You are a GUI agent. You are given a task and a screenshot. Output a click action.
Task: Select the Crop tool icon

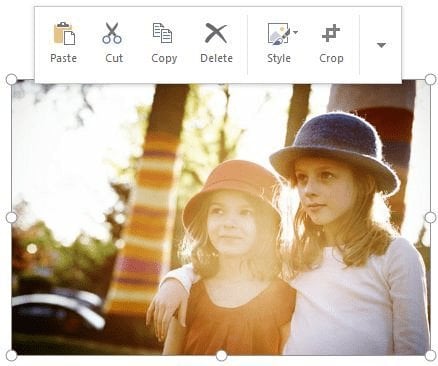(331, 33)
